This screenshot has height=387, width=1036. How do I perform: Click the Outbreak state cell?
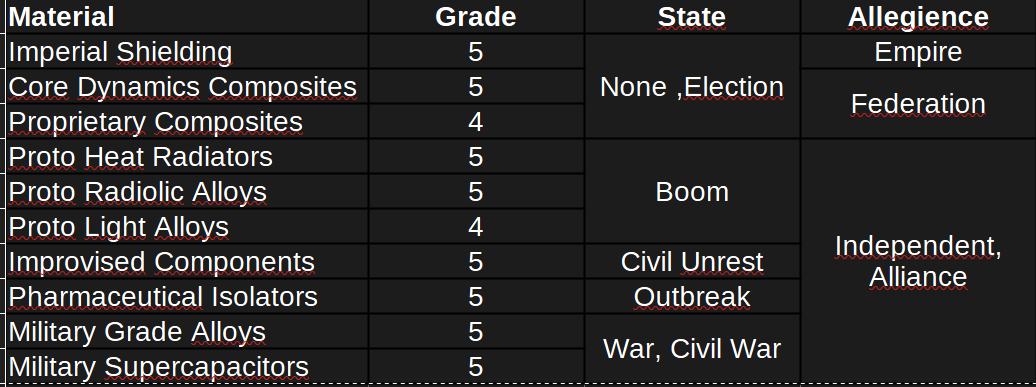click(692, 297)
